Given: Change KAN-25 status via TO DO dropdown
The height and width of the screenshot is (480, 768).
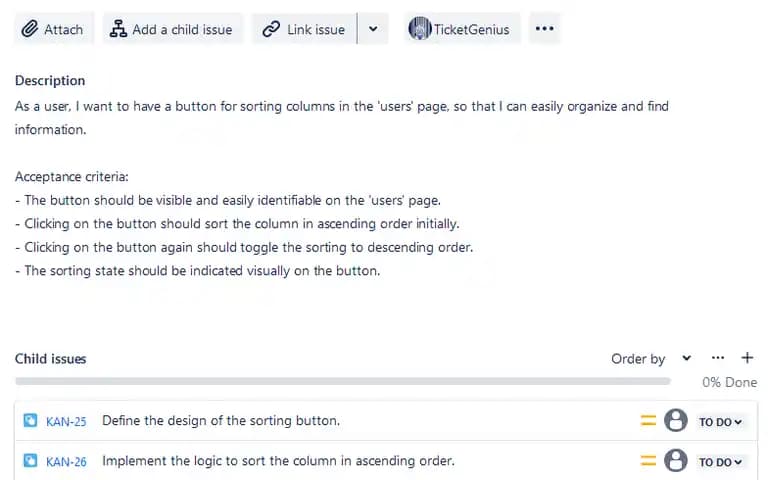Looking at the screenshot, I should tap(720, 422).
